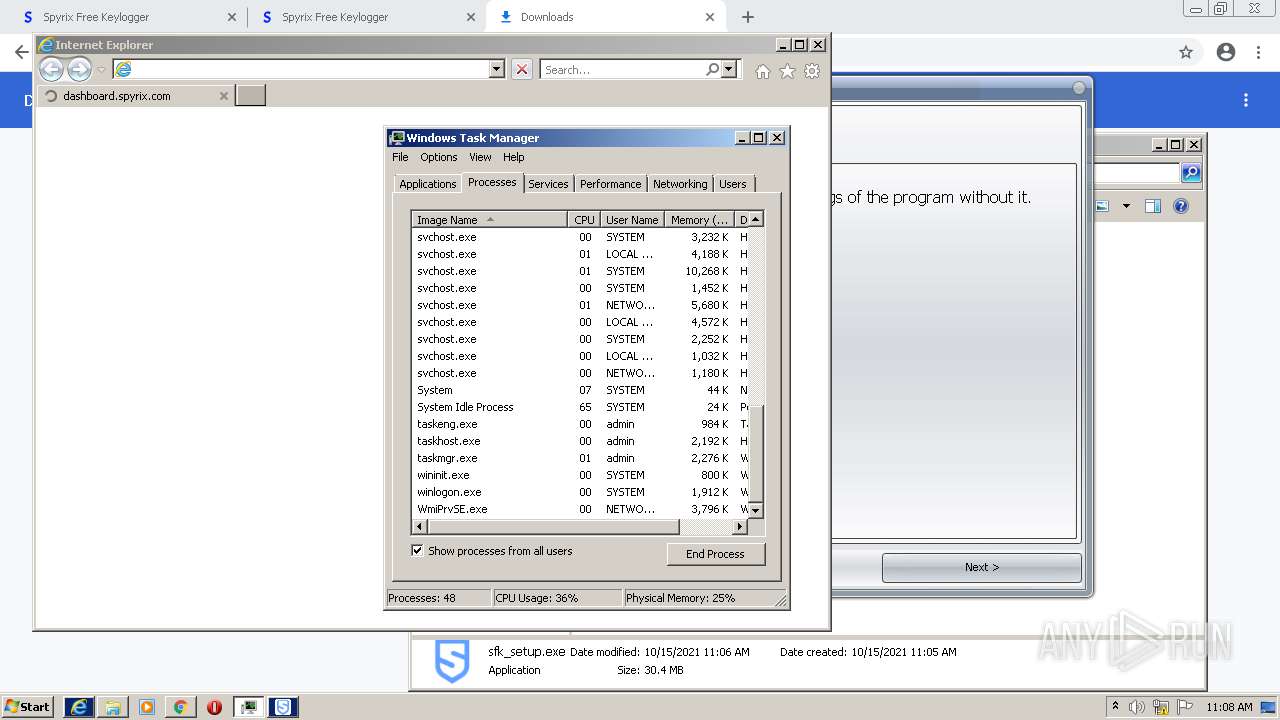Image resolution: width=1280 pixels, height=720 pixels.
Task: Uncheck Show processes from all users
Action: click(417, 550)
